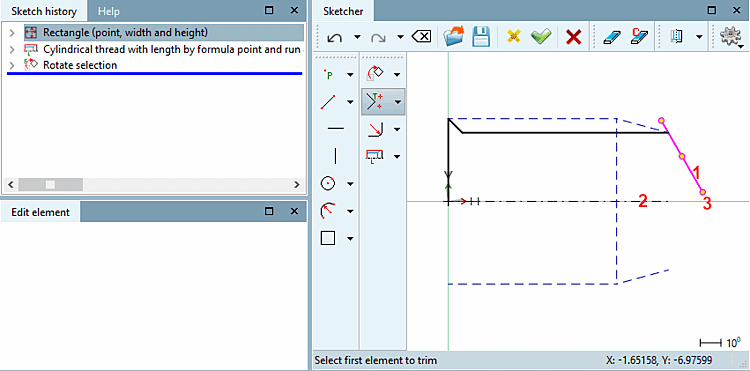Screen dimensions: 750x371
Task: Select the Fillet corner tool icon
Action: click(x=375, y=129)
